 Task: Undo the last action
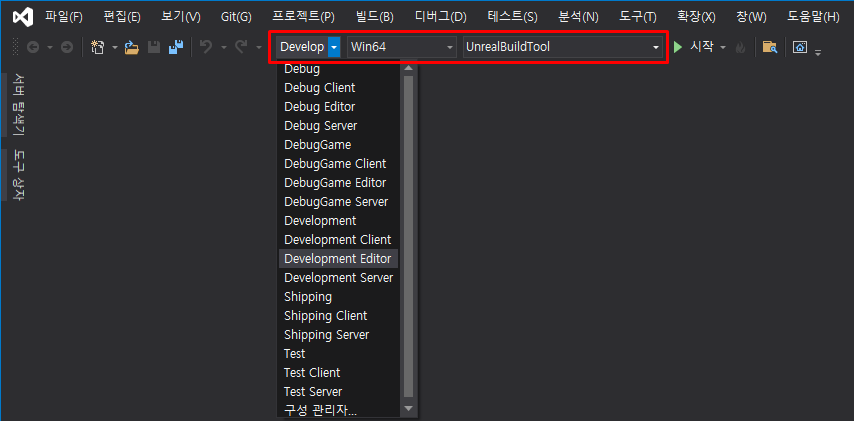(x=206, y=47)
